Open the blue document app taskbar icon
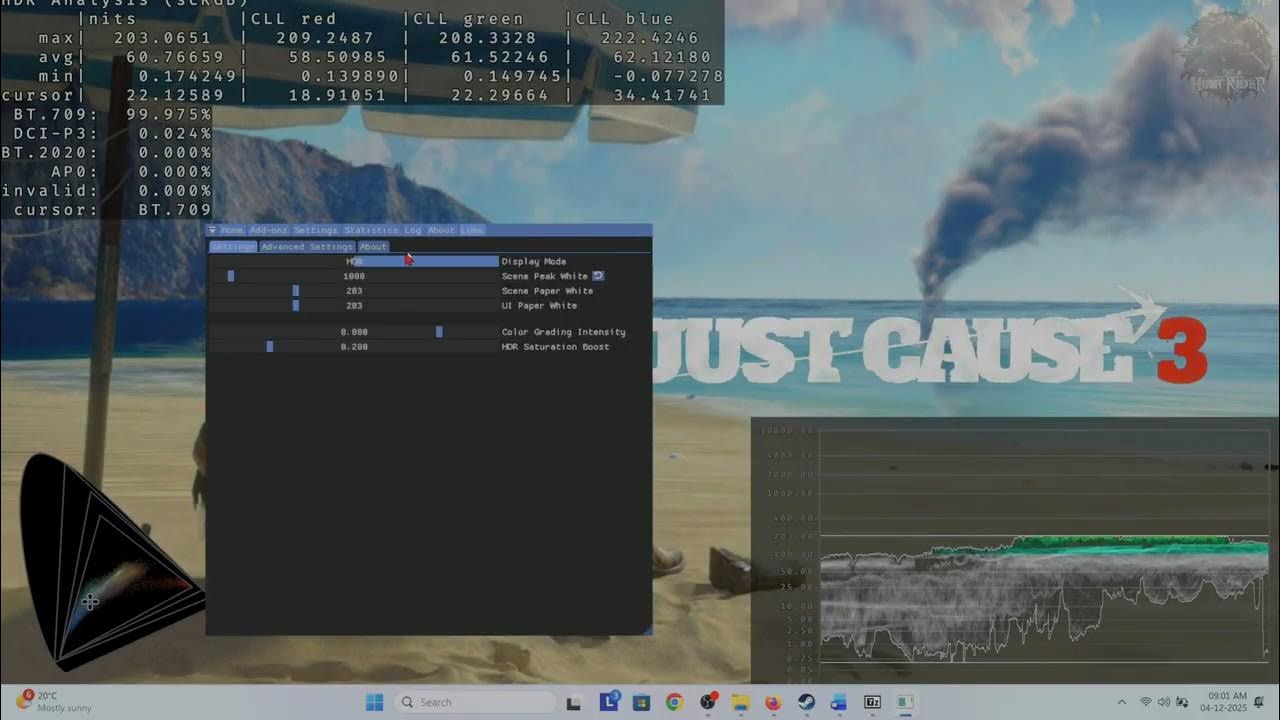Screen dimensions: 1280x720 [839, 702]
